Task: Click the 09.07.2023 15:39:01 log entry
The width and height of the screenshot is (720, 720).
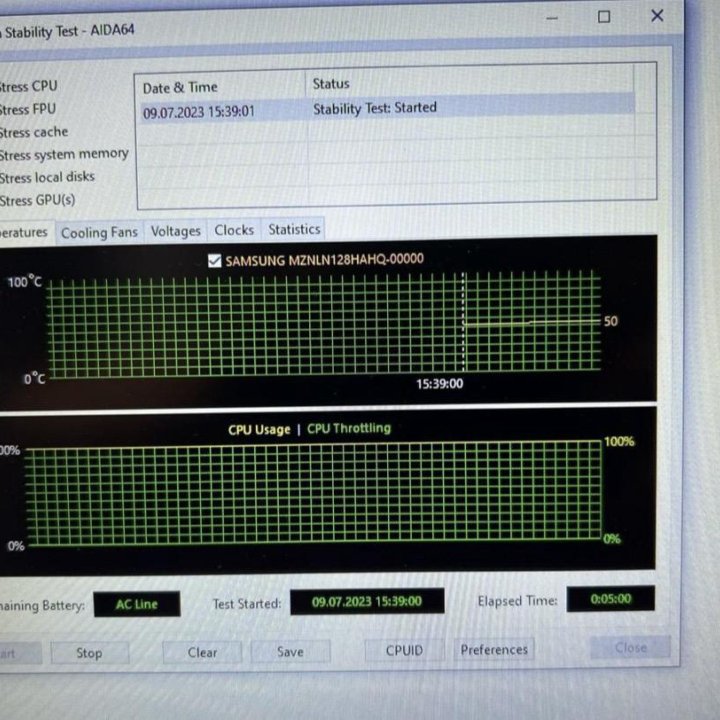Action: [x=198, y=112]
